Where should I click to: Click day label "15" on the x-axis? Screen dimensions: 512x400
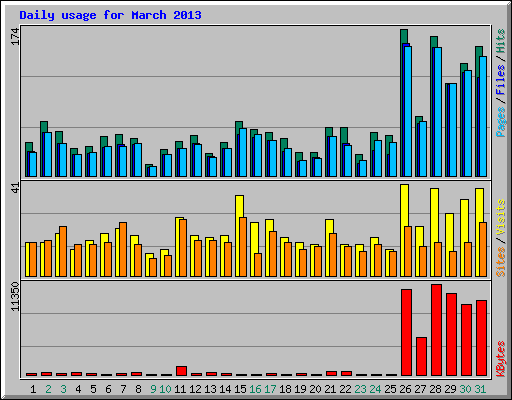(x=240, y=389)
